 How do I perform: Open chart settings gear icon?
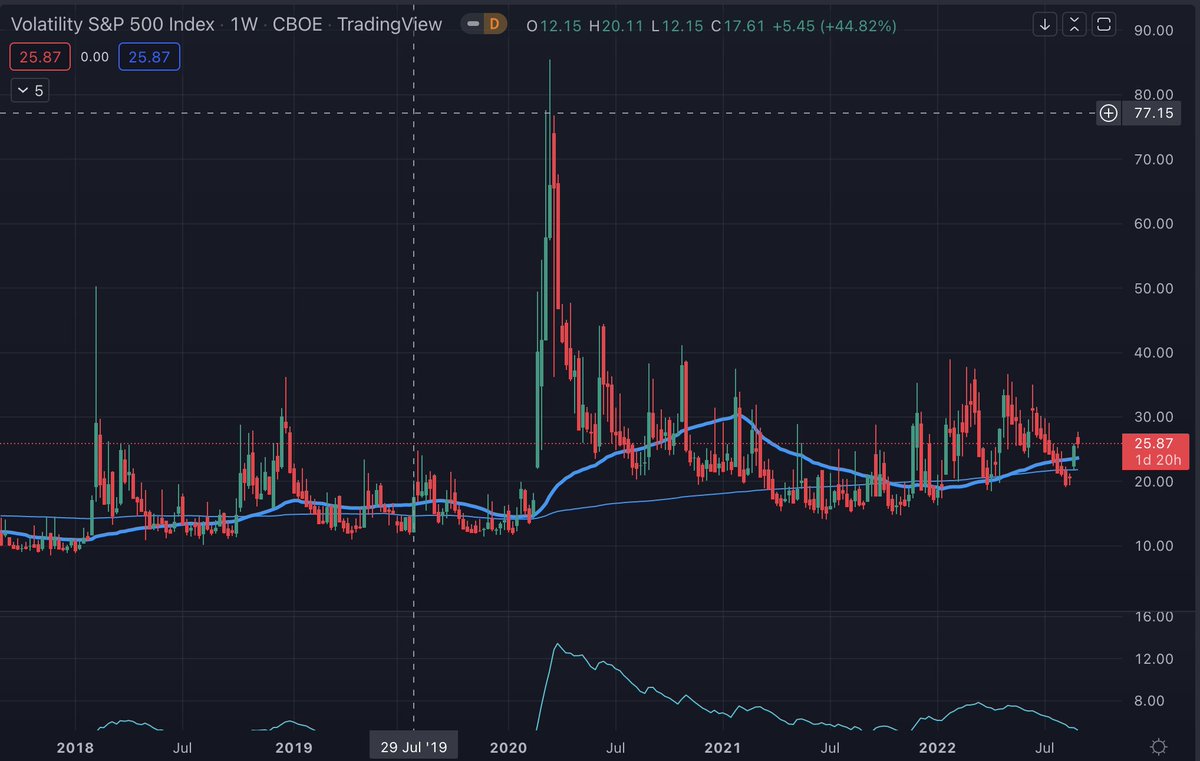tap(1159, 746)
